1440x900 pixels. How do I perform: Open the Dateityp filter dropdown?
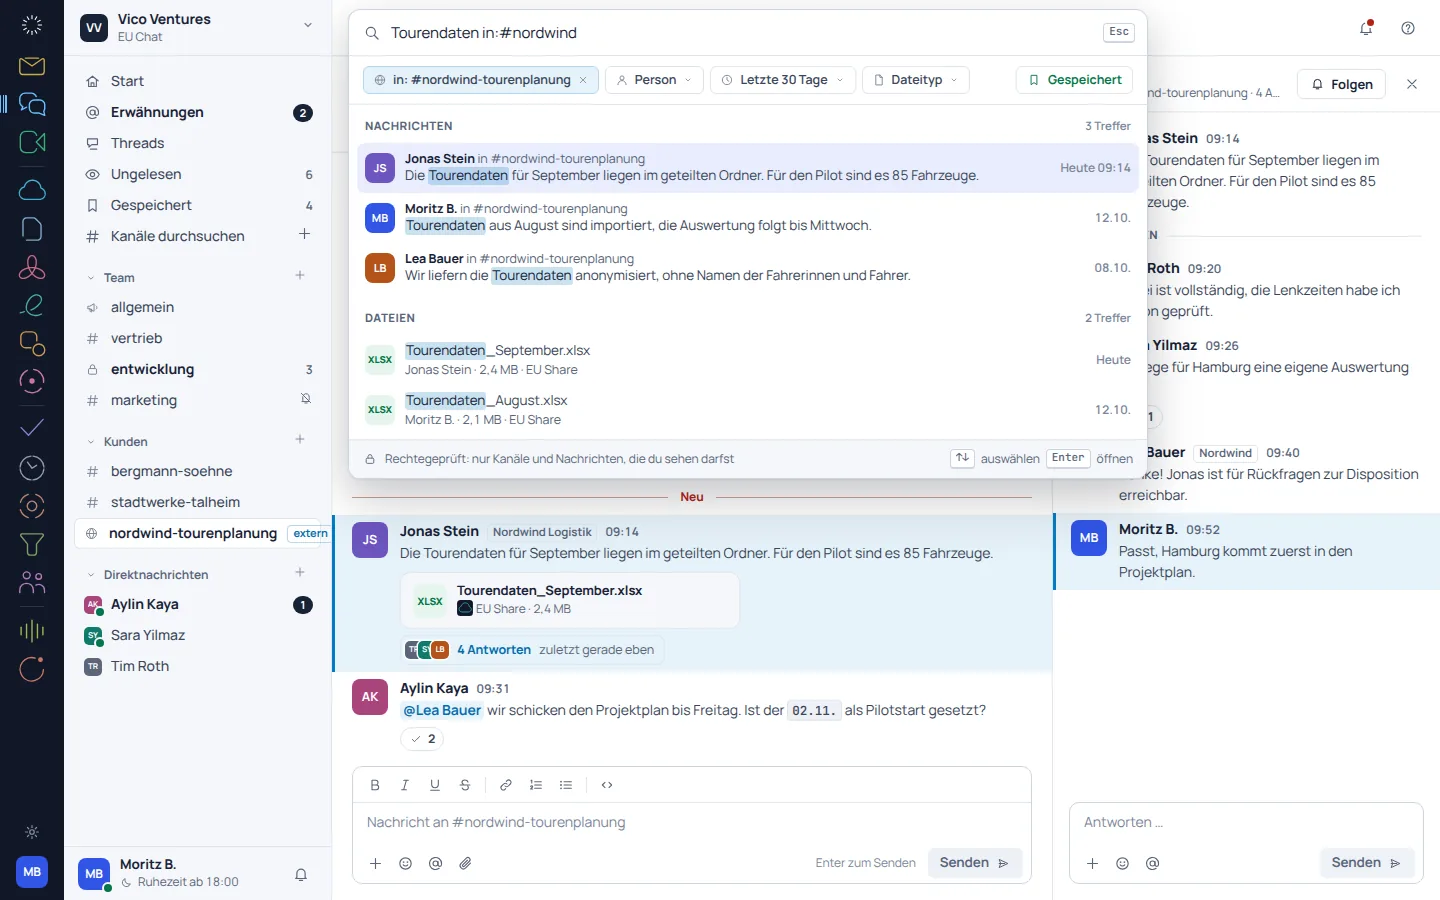point(916,80)
